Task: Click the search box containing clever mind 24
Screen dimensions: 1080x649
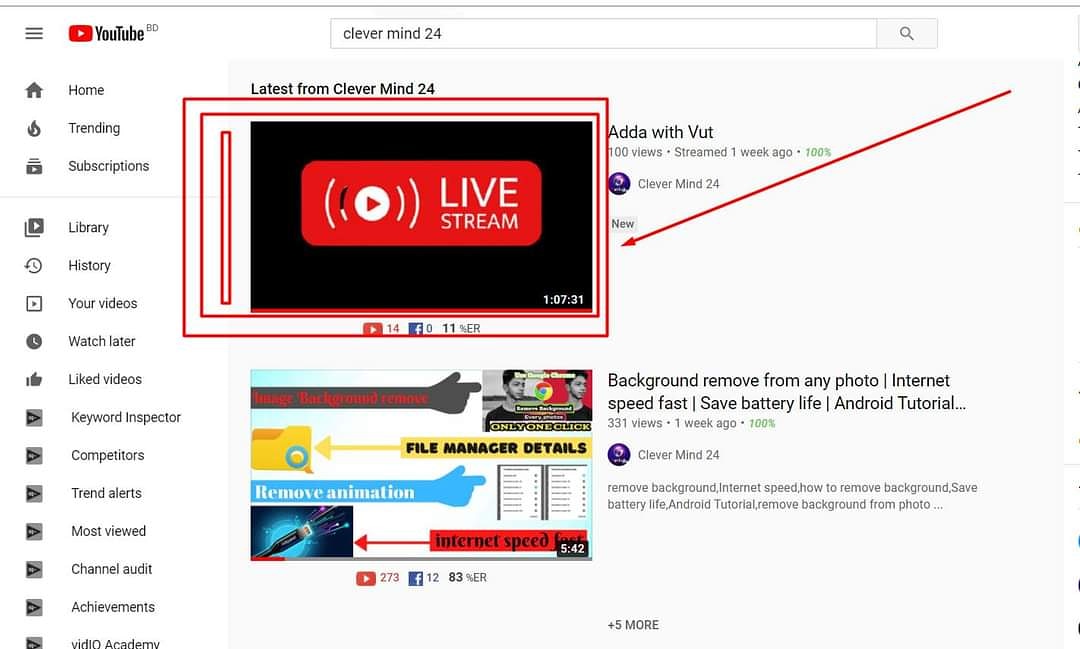Action: [603, 33]
